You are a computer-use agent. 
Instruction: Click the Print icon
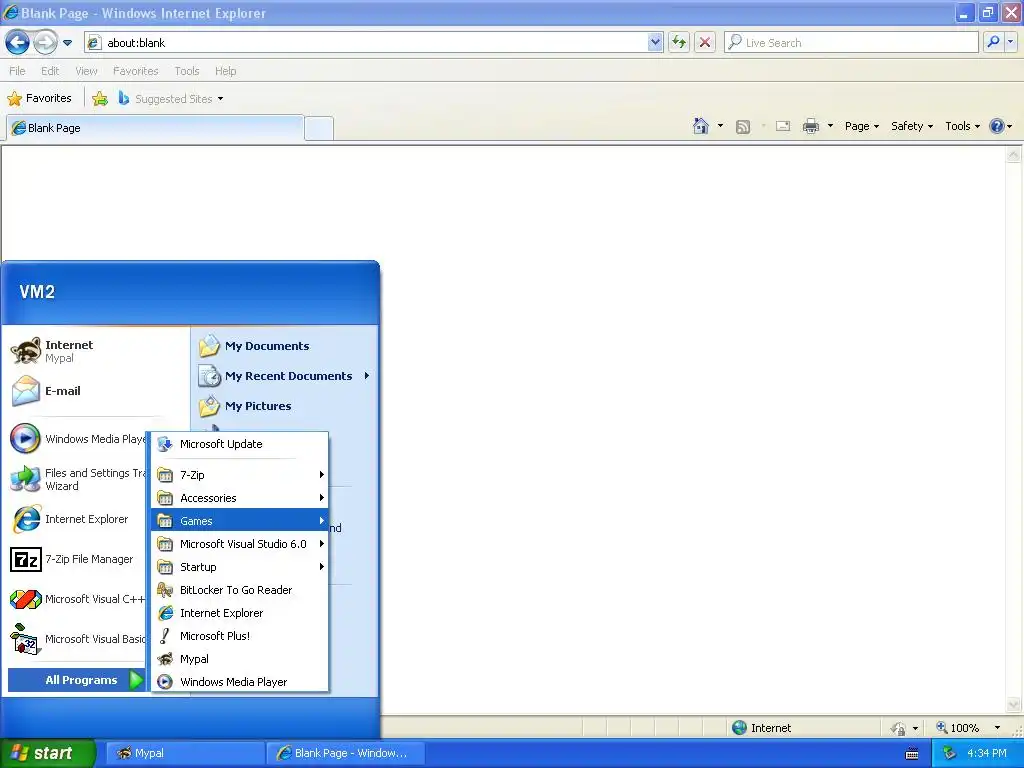pyautogui.click(x=810, y=126)
